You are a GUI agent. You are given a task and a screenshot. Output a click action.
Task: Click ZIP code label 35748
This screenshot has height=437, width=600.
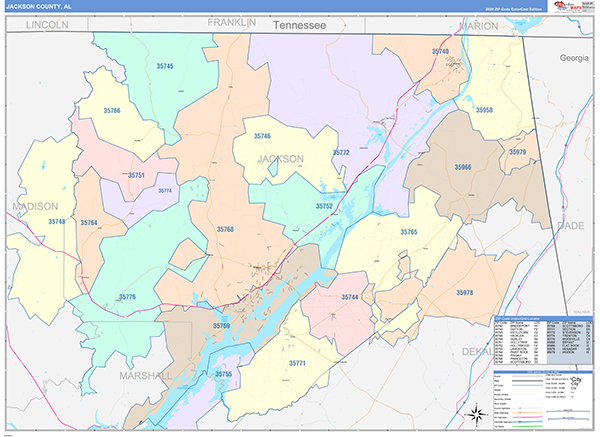coord(57,222)
